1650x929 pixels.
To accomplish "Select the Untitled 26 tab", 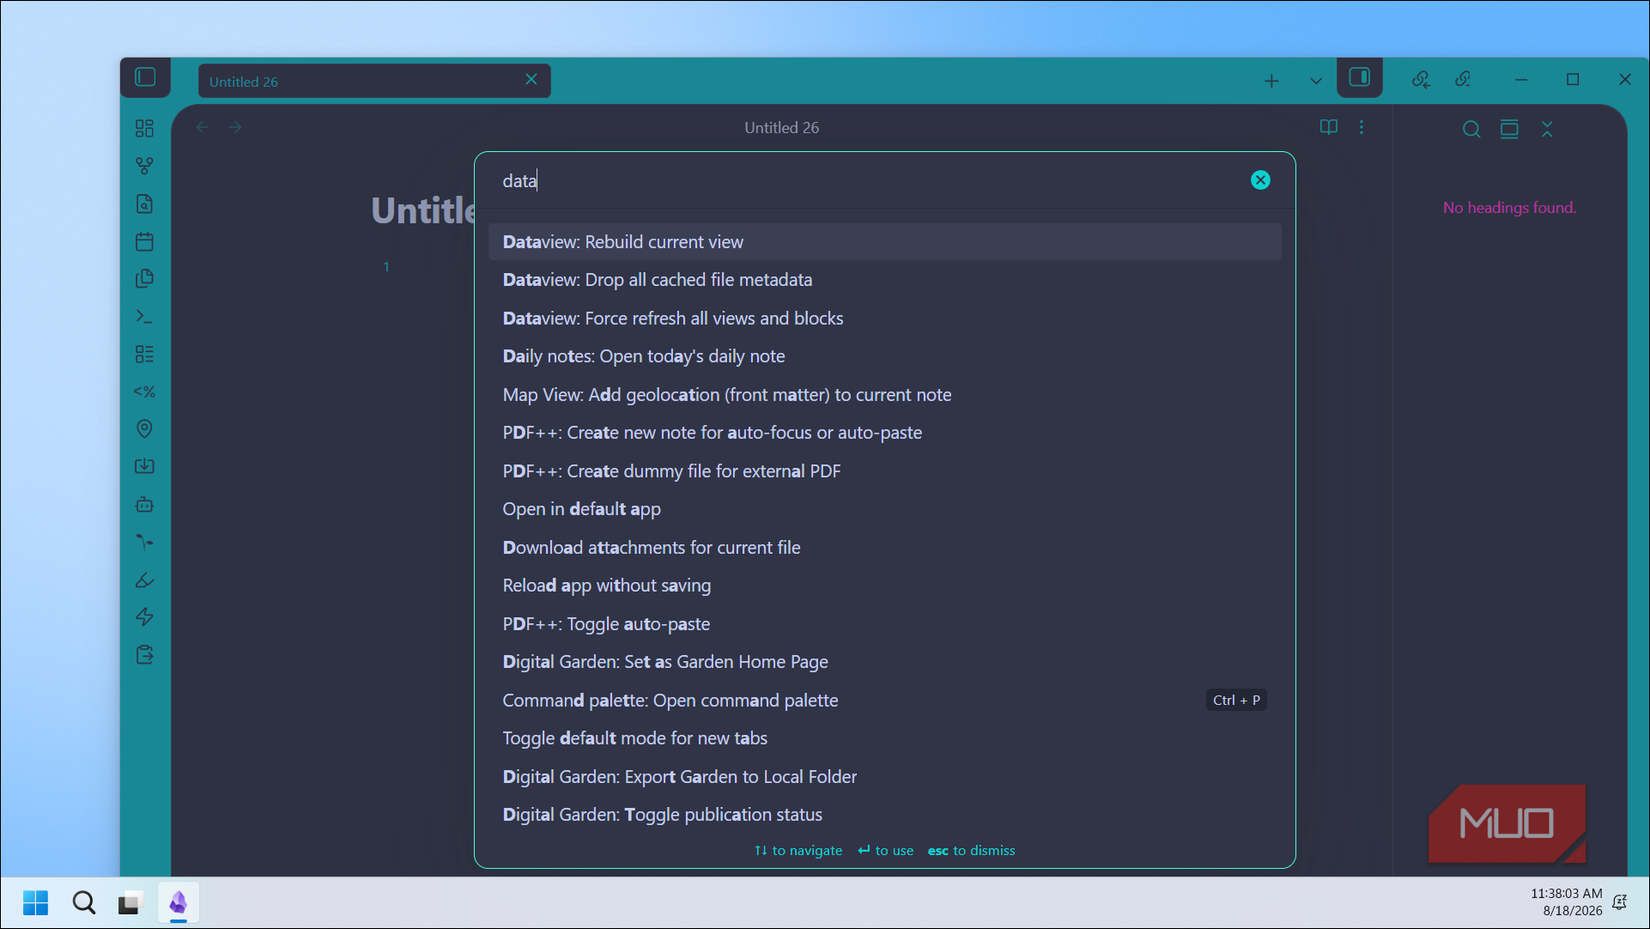I will click(374, 81).
